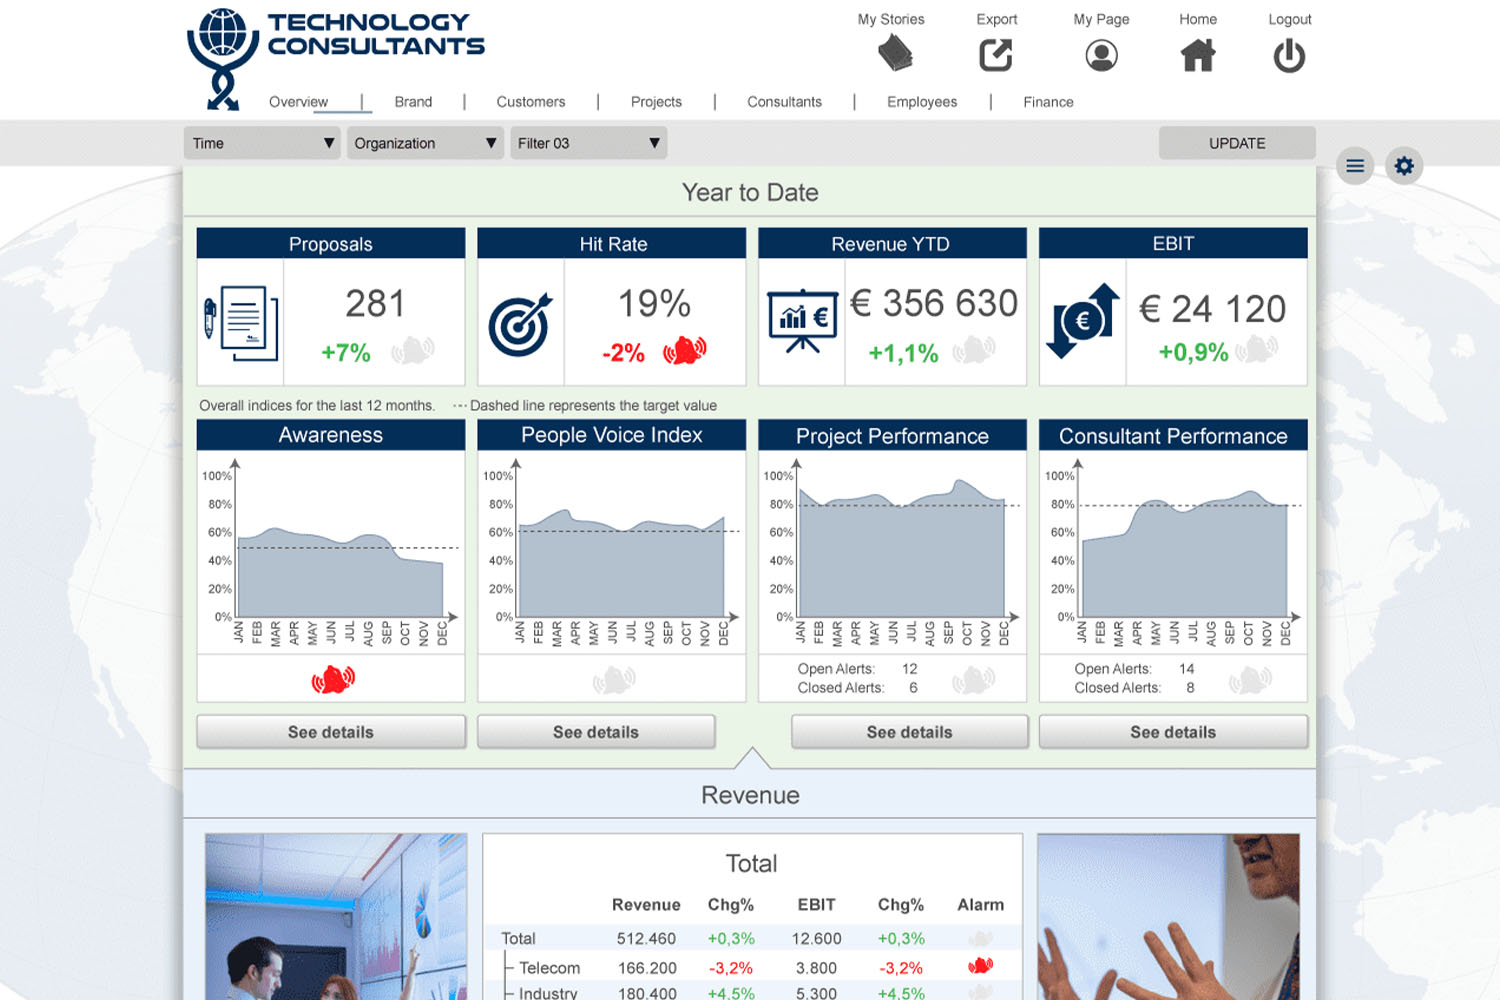
Task: Switch to the Projects tab
Action: pos(656,102)
